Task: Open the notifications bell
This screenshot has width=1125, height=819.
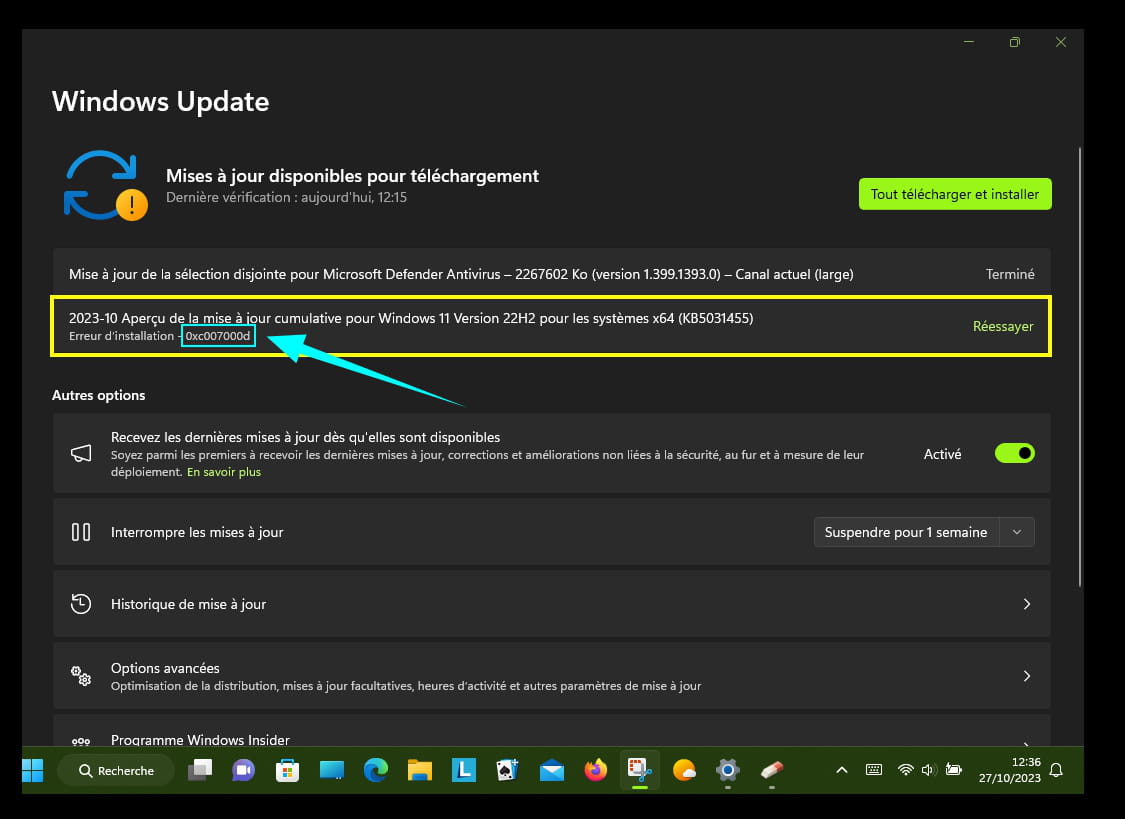Action: coord(1056,770)
